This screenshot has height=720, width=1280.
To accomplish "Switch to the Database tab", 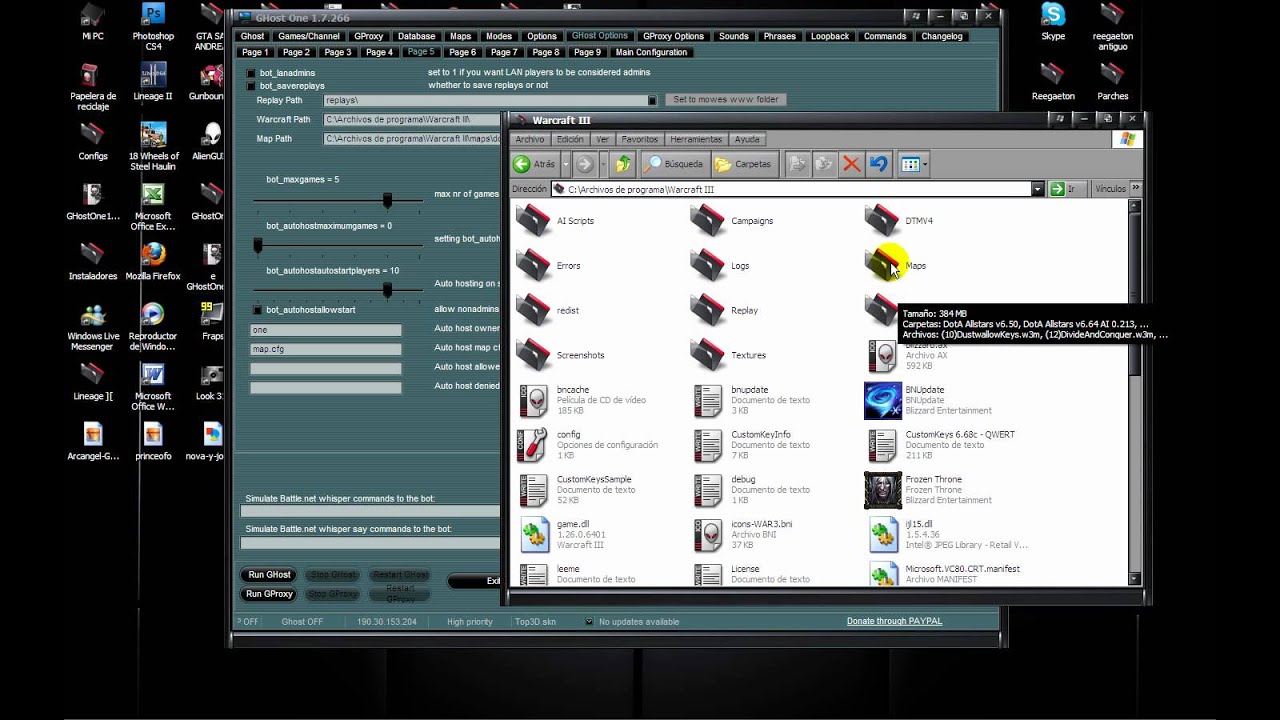I will pyautogui.click(x=416, y=36).
